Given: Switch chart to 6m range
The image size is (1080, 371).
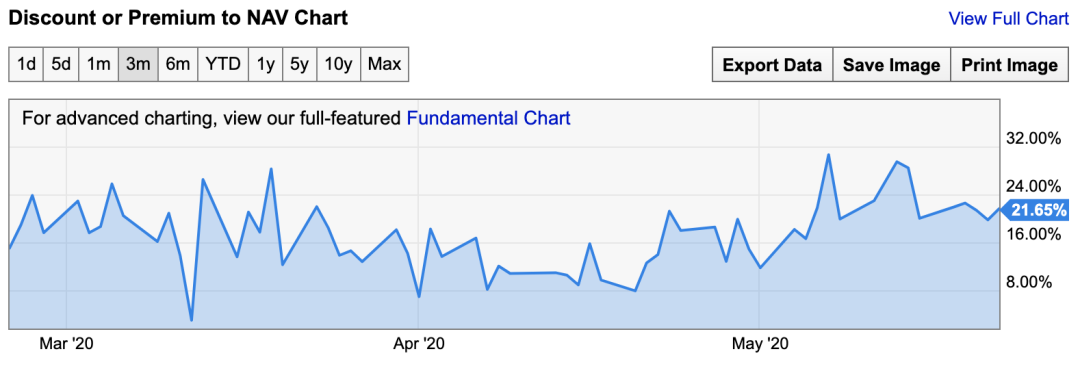Looking at the screenshot, I should click(178, 65).
